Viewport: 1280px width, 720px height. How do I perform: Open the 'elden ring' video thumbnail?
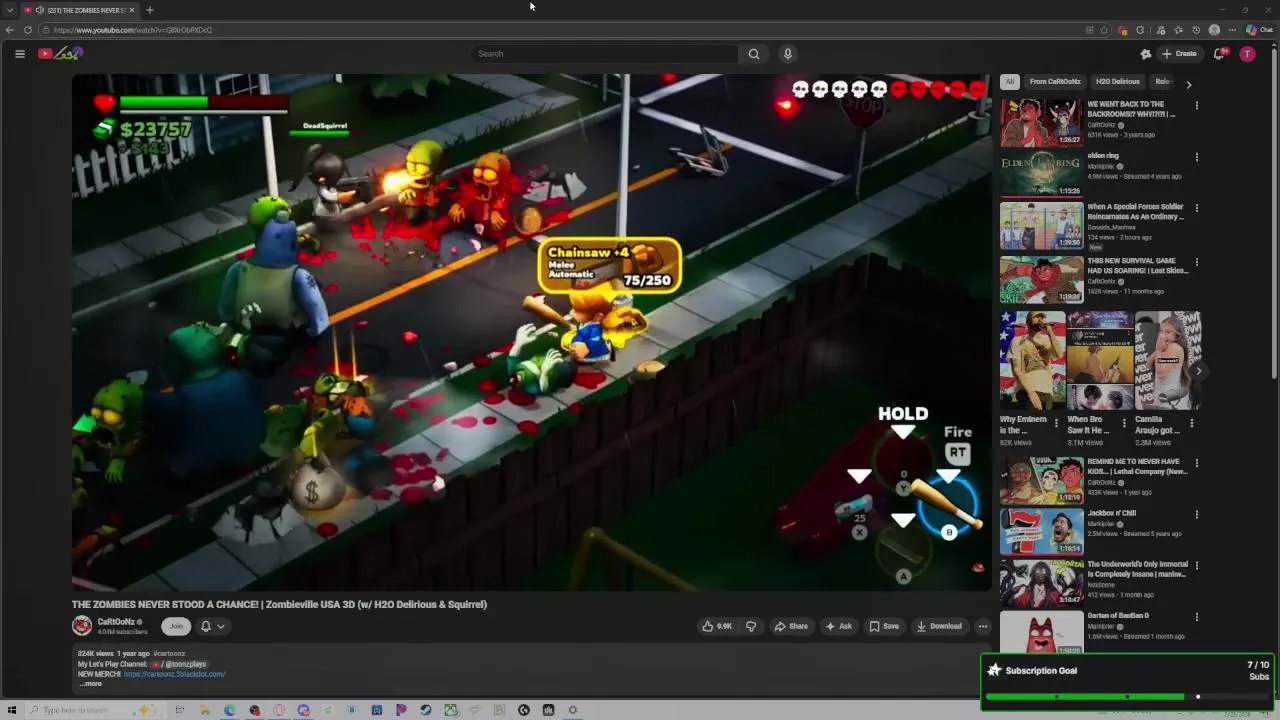1041,174
